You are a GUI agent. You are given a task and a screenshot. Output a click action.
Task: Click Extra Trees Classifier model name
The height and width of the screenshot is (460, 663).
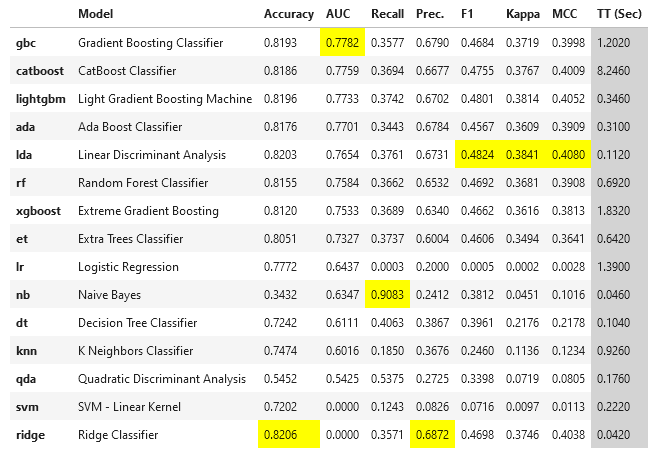pos(130,239)
